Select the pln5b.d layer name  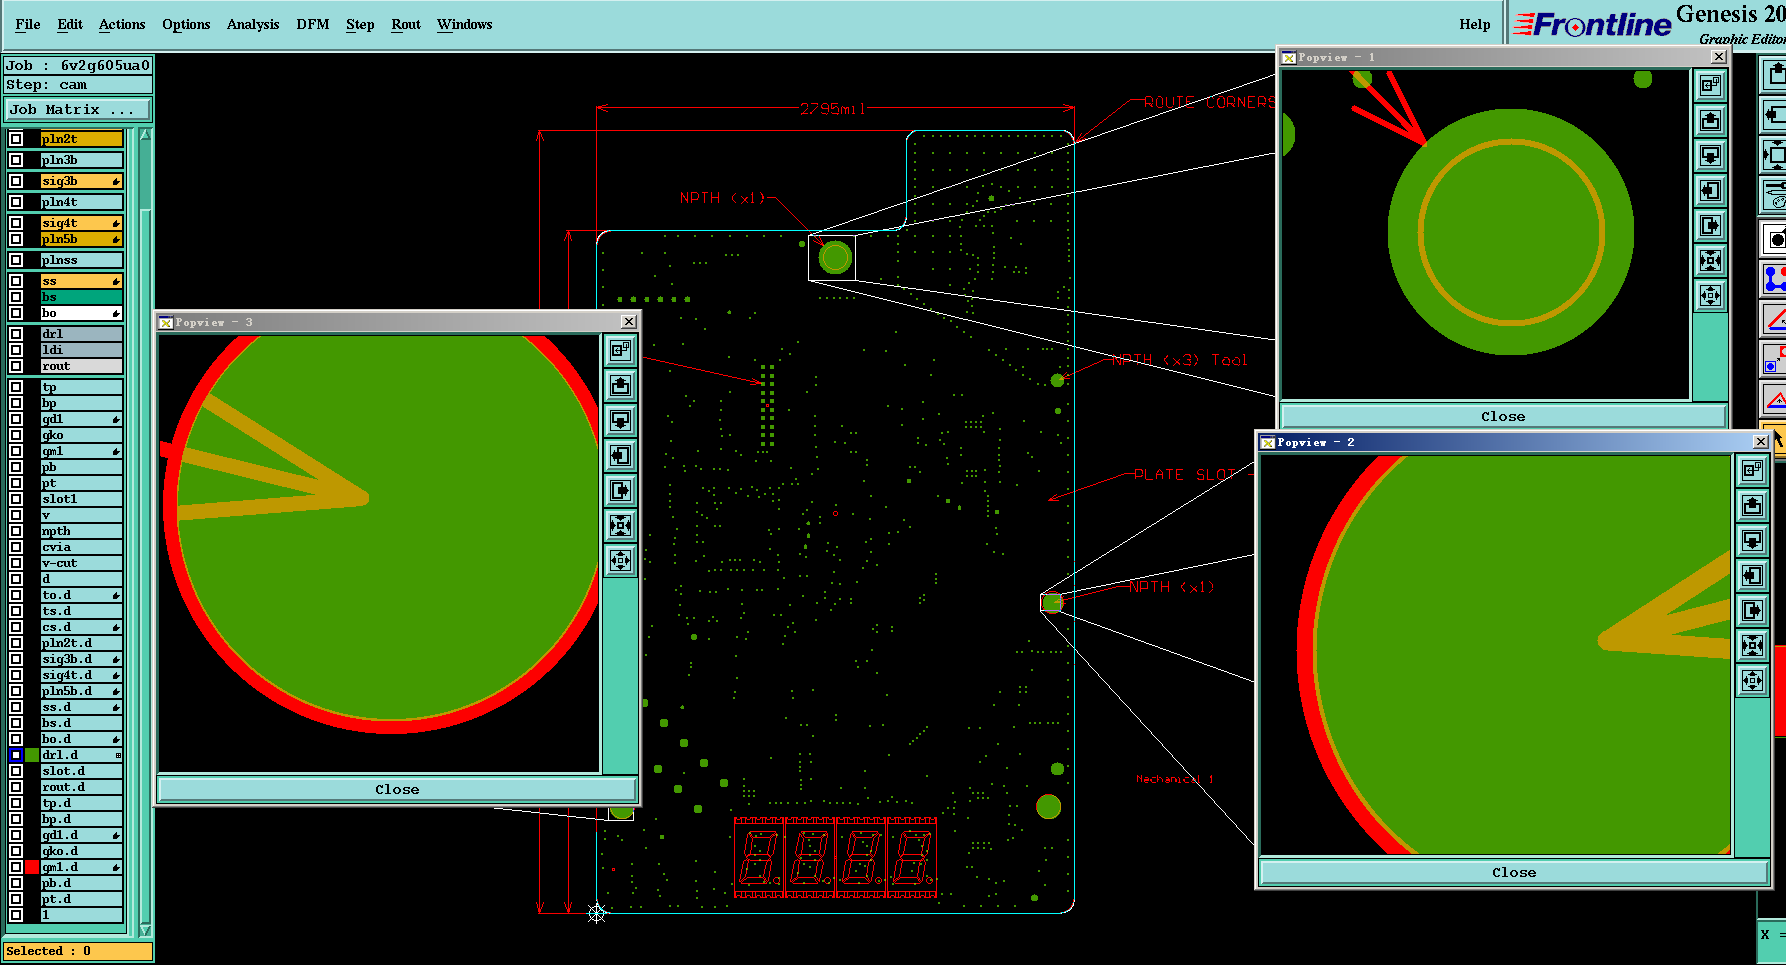tap(81, 691)
